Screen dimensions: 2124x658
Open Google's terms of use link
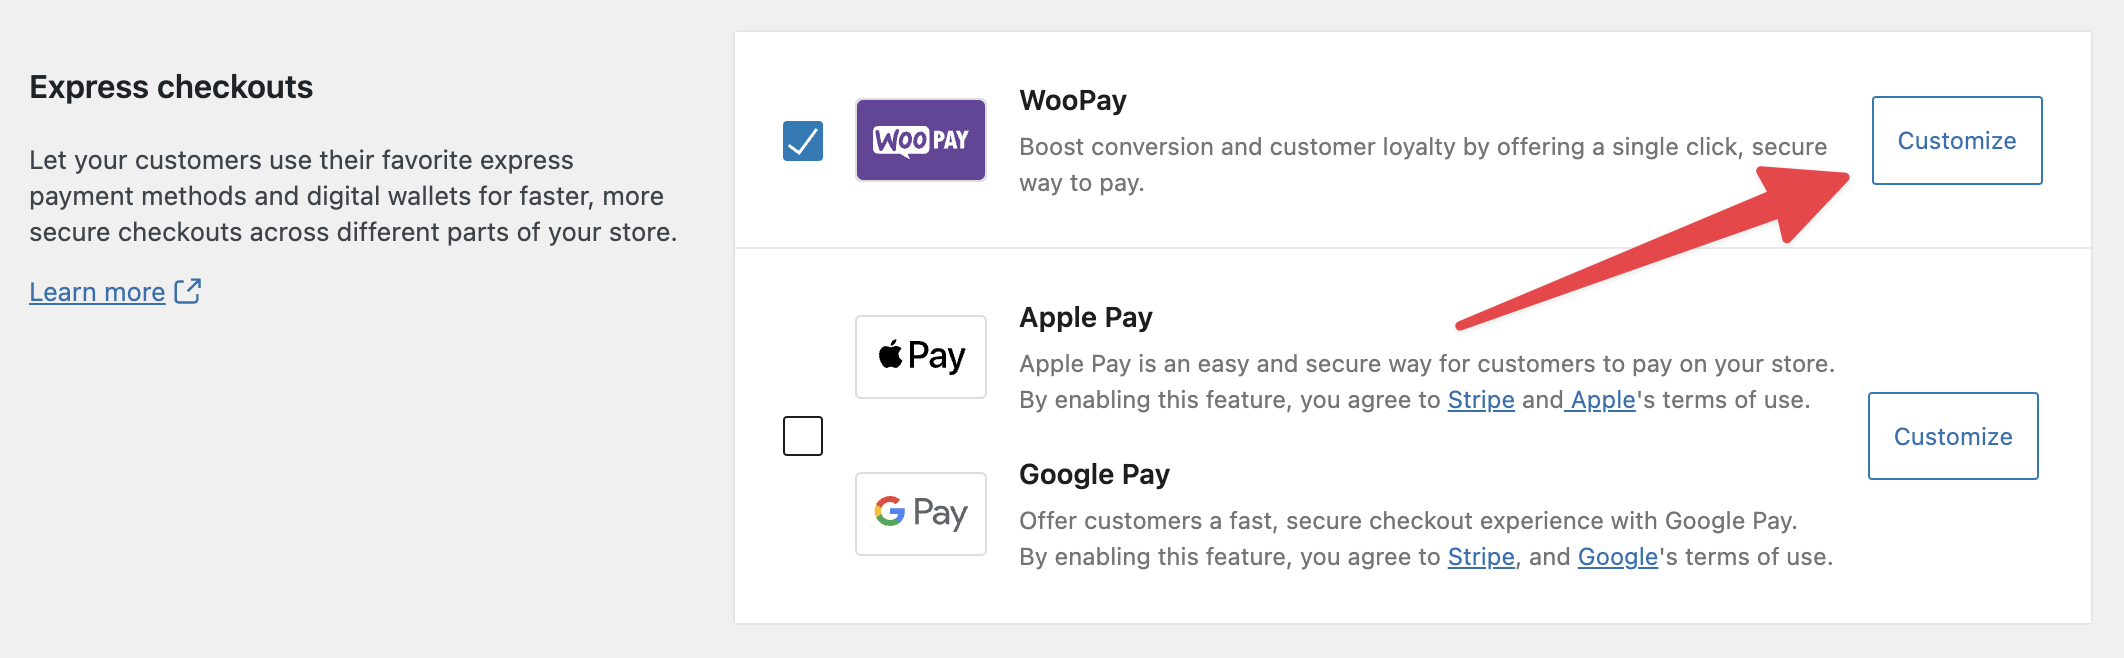pyautogui.click(x=1617, y=557)
